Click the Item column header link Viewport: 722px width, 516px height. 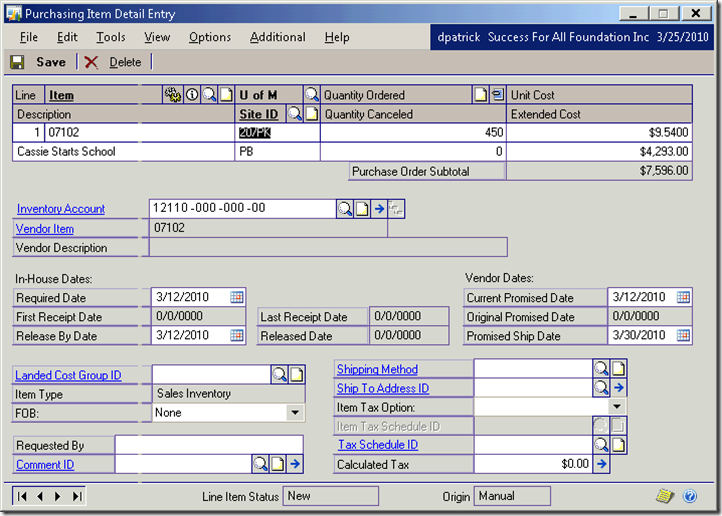coord(61,95)
